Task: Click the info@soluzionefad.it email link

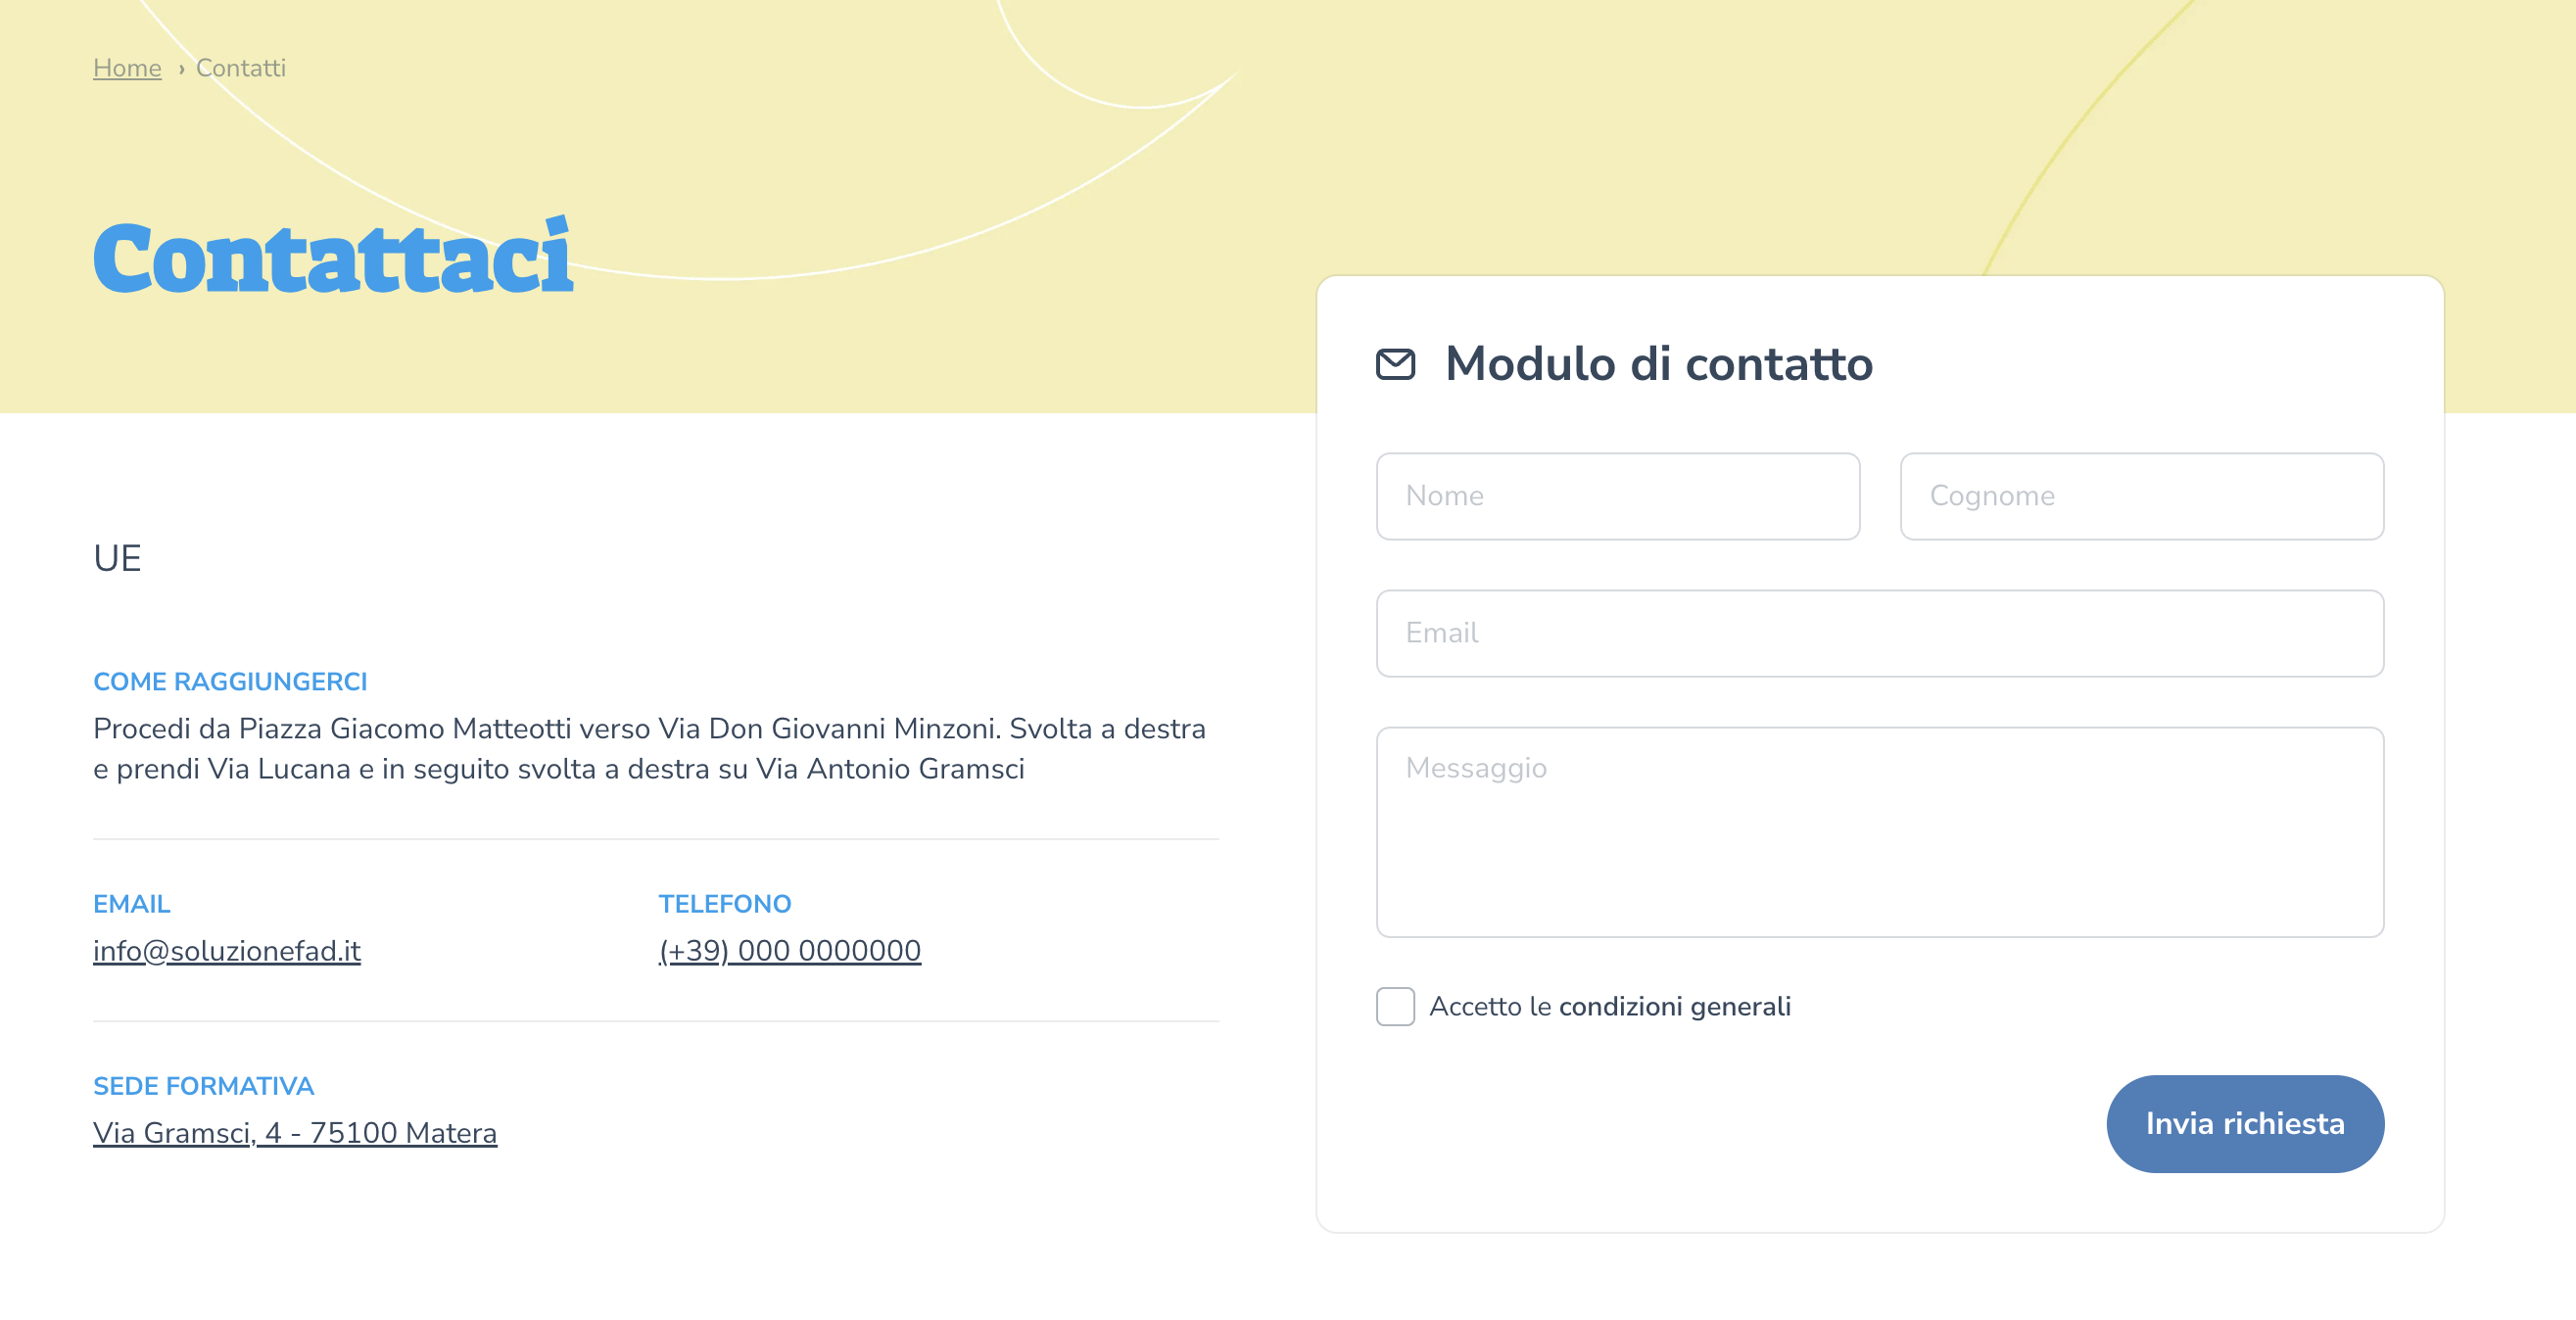Action: (227, 950)
